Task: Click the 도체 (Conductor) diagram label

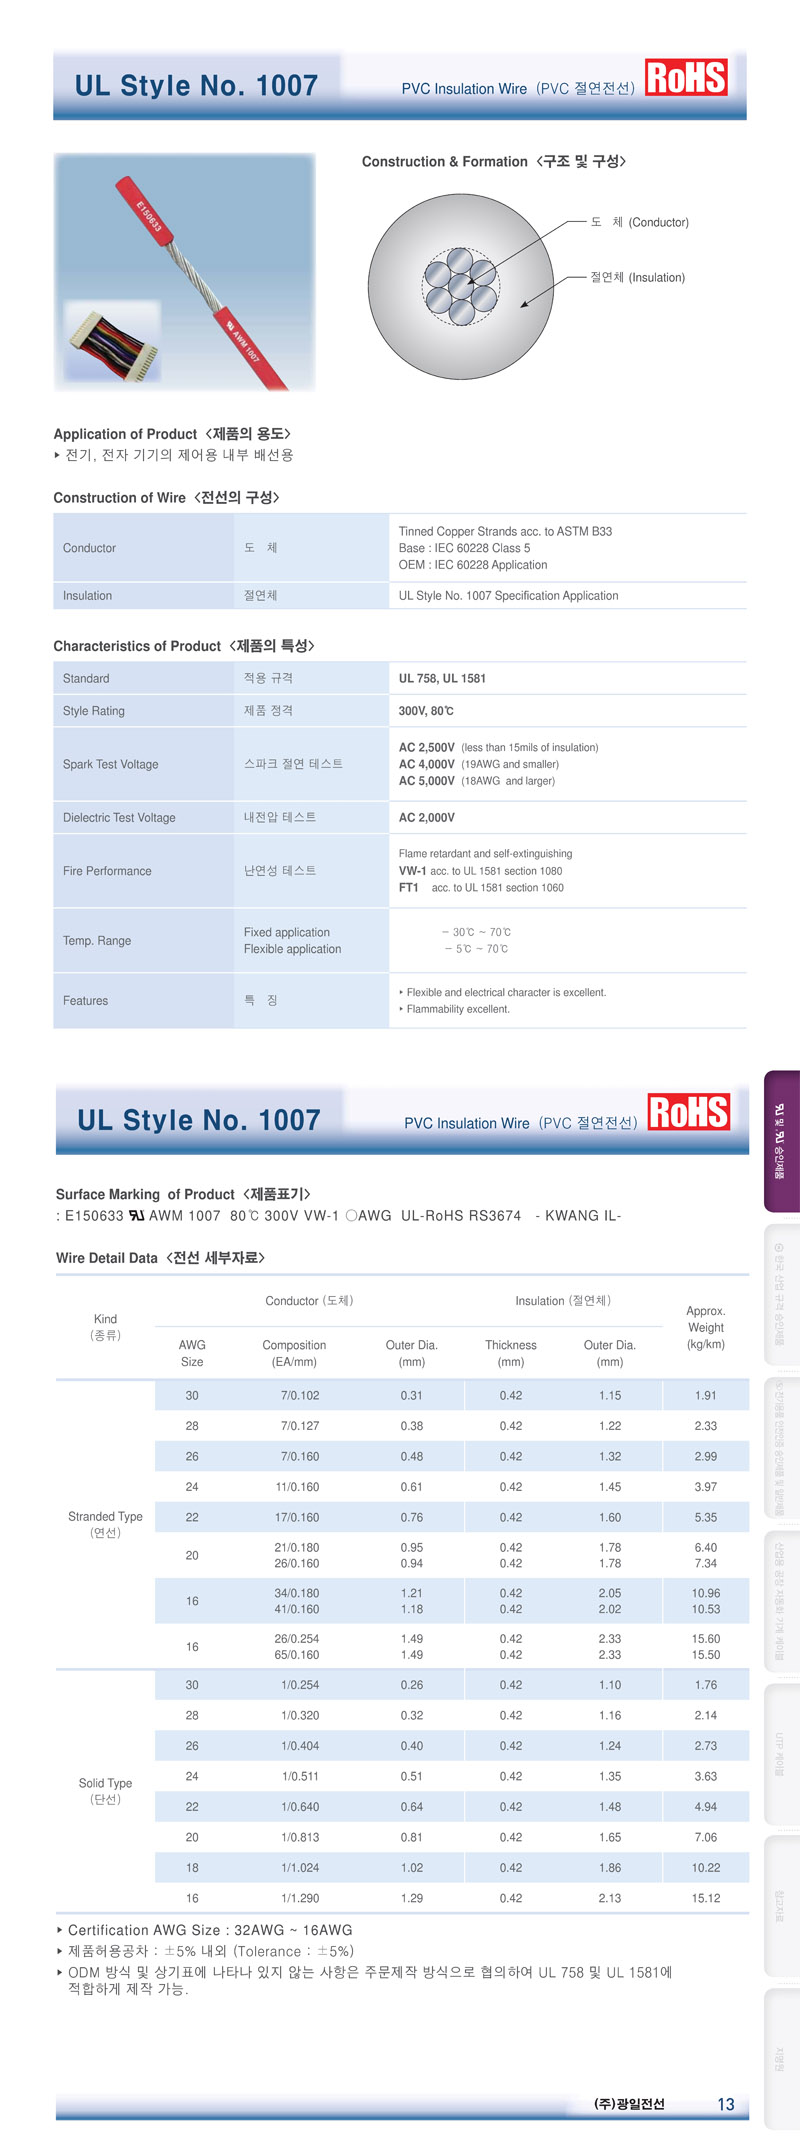Action: [x=639, y=222]
